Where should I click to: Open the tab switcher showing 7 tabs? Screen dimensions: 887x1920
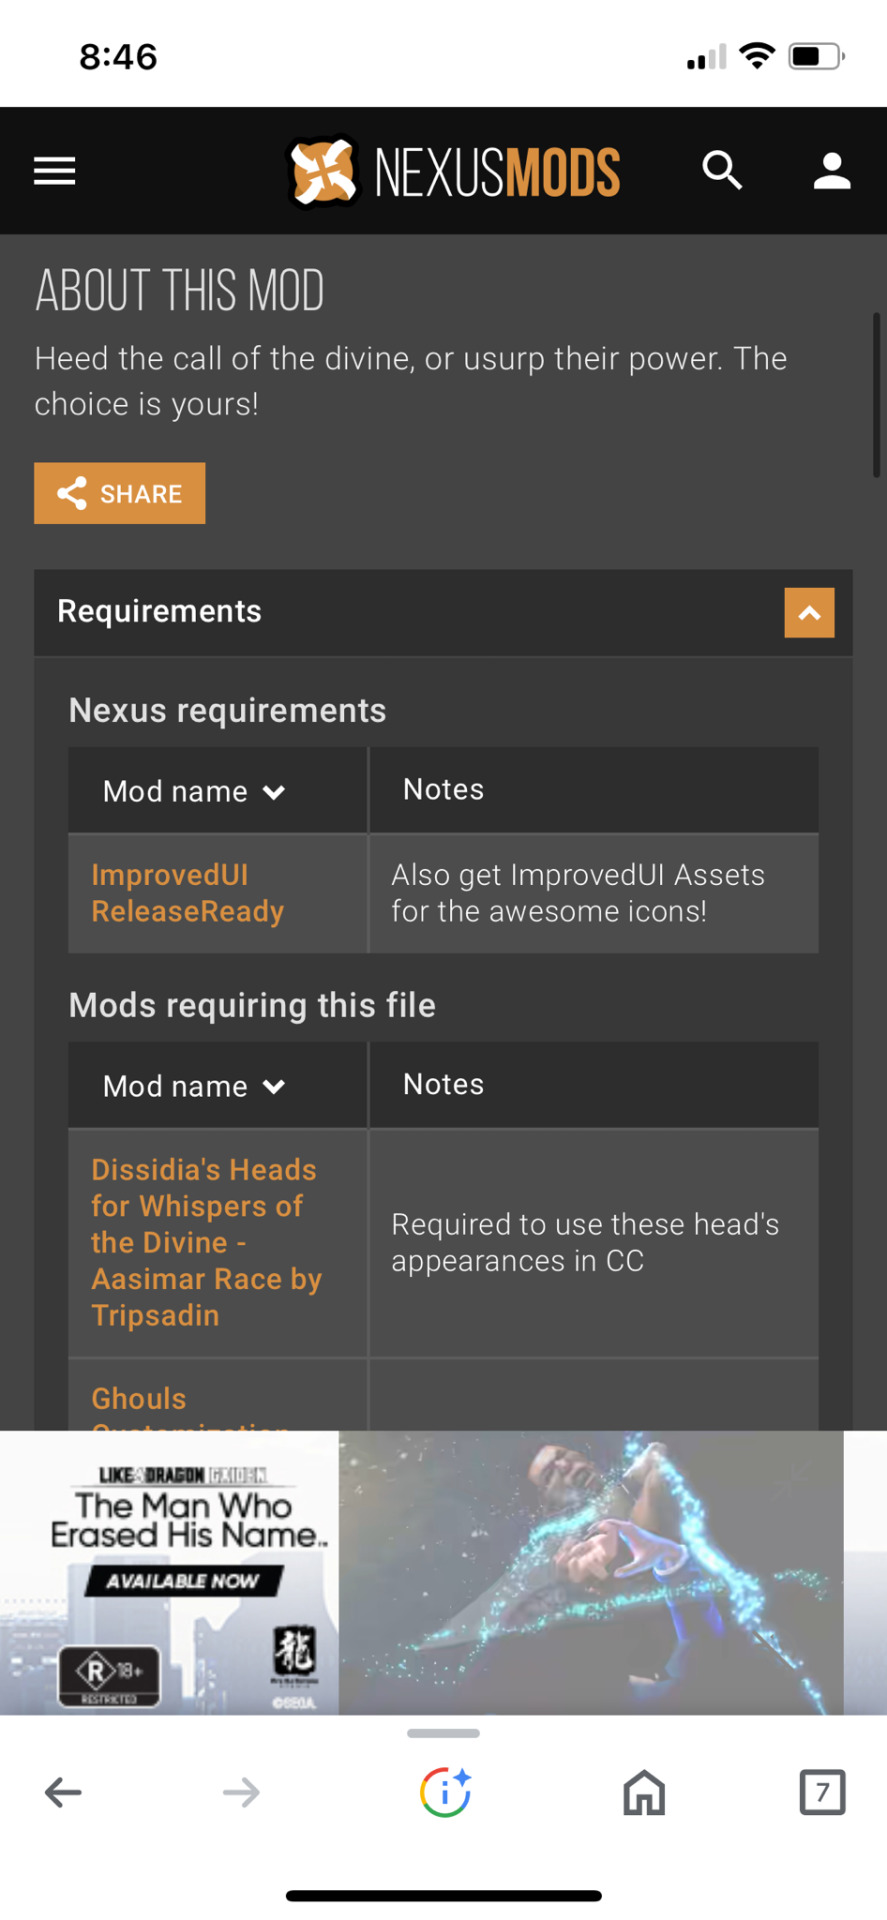click(822, 1792)
